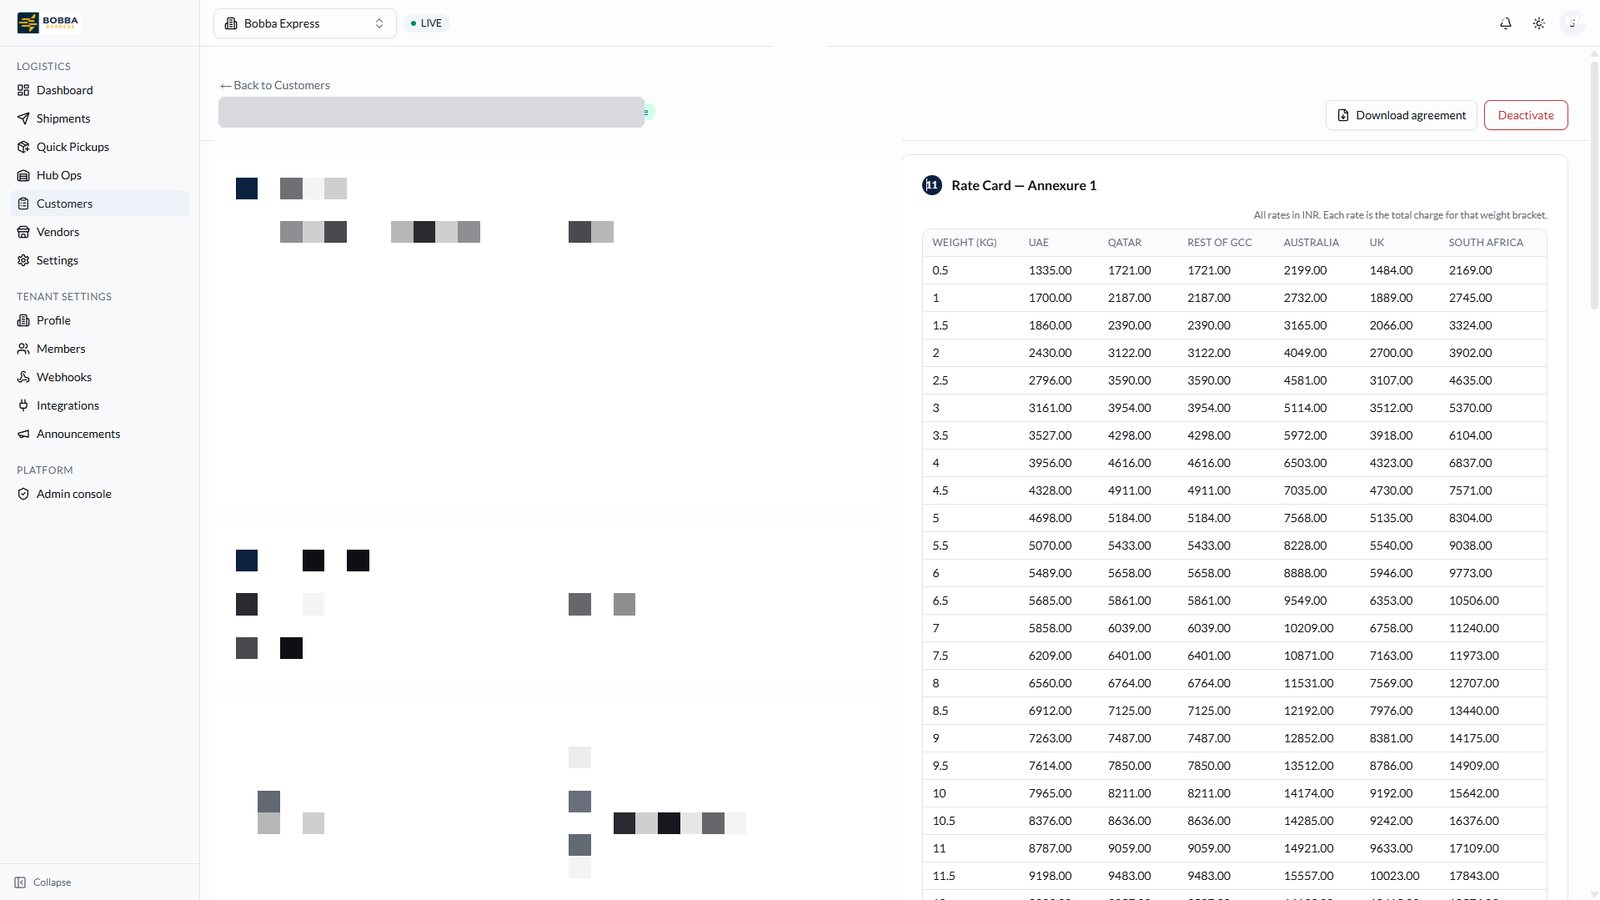Viewport: 1600px width, 900px height.
Task: Click the Customers clipboard icon
Action: 23,203
